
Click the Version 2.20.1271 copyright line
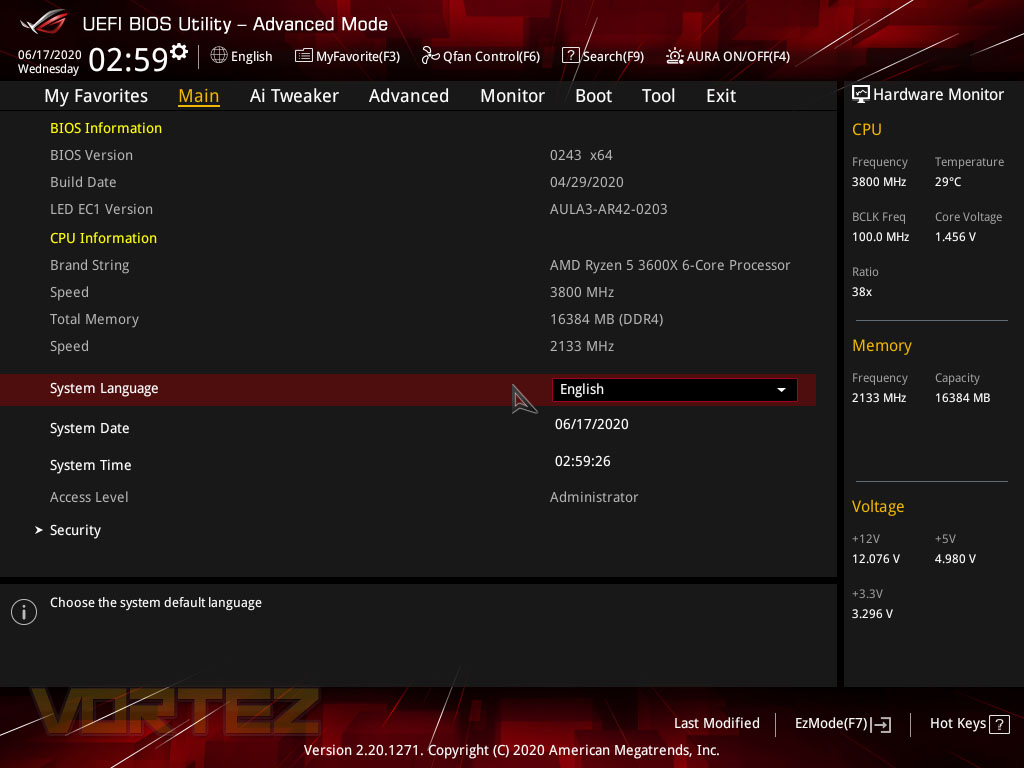click(x=511, y=750)
